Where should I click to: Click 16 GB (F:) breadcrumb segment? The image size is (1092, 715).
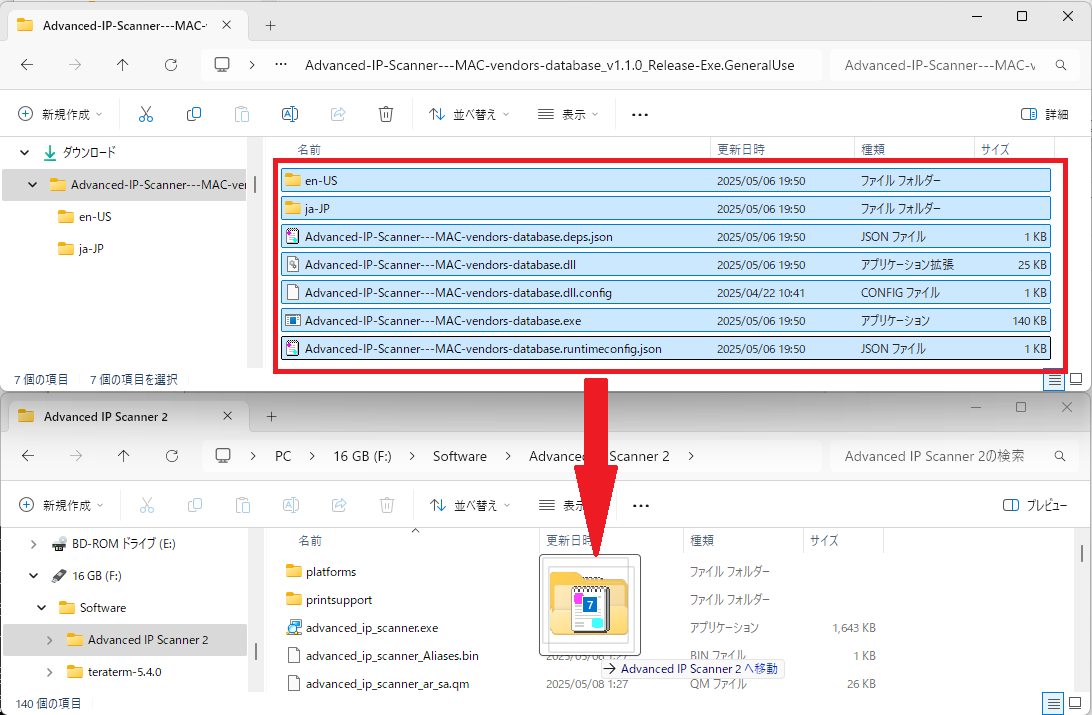tap(362, 457)
